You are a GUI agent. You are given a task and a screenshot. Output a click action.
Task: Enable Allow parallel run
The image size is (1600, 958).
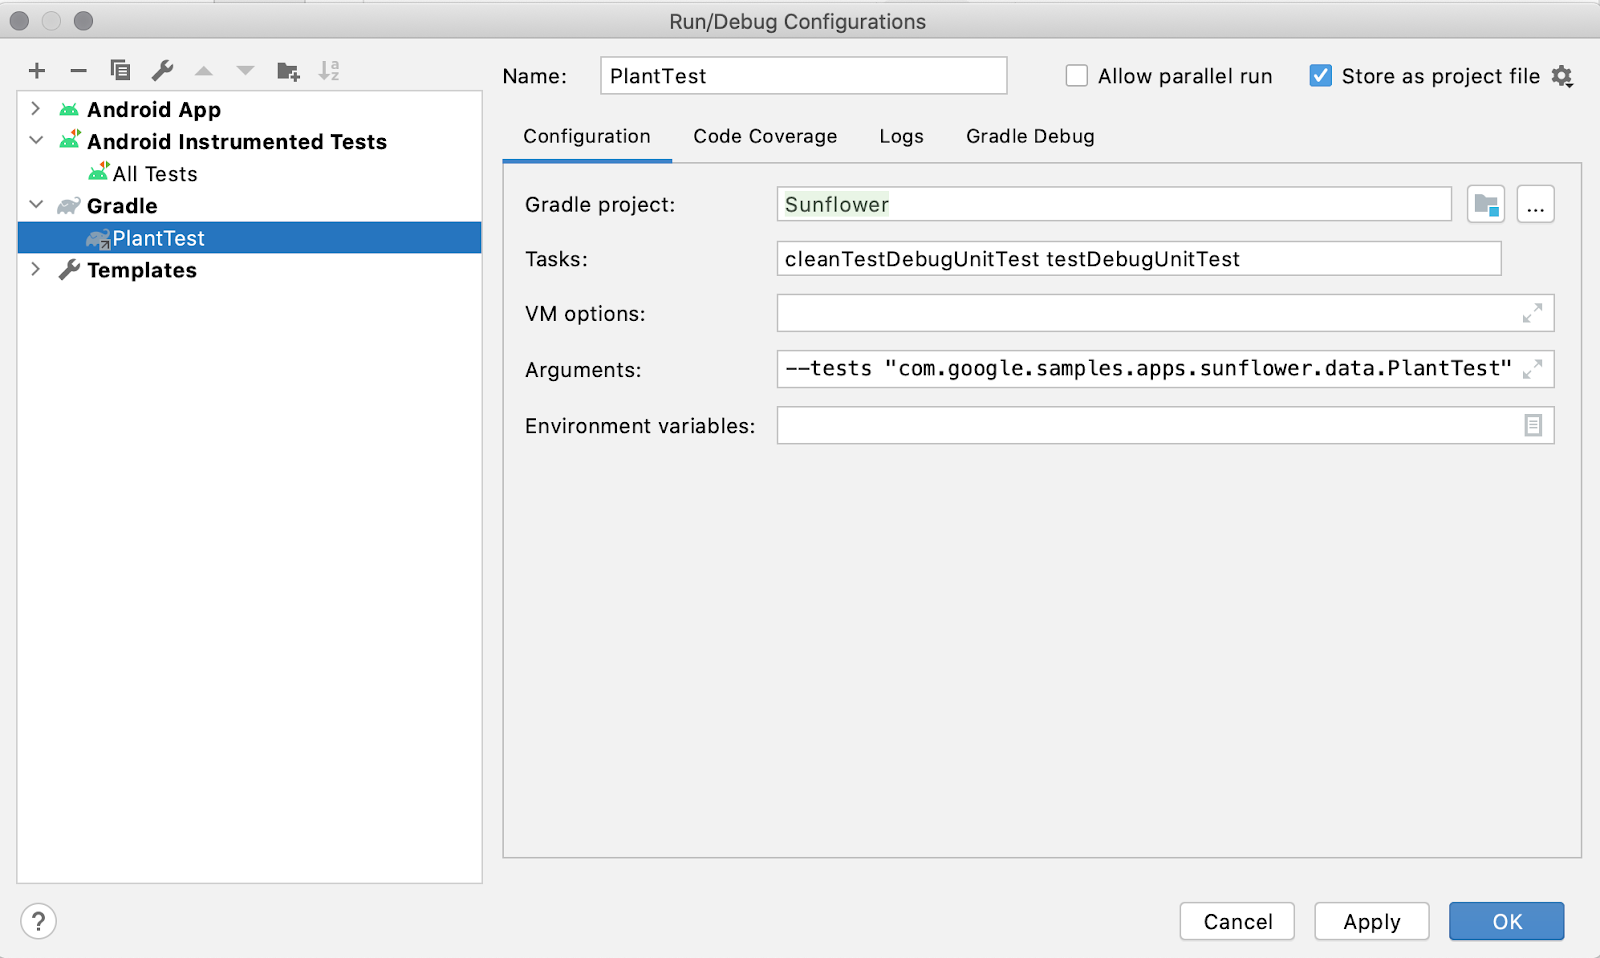click(1076, 75)
